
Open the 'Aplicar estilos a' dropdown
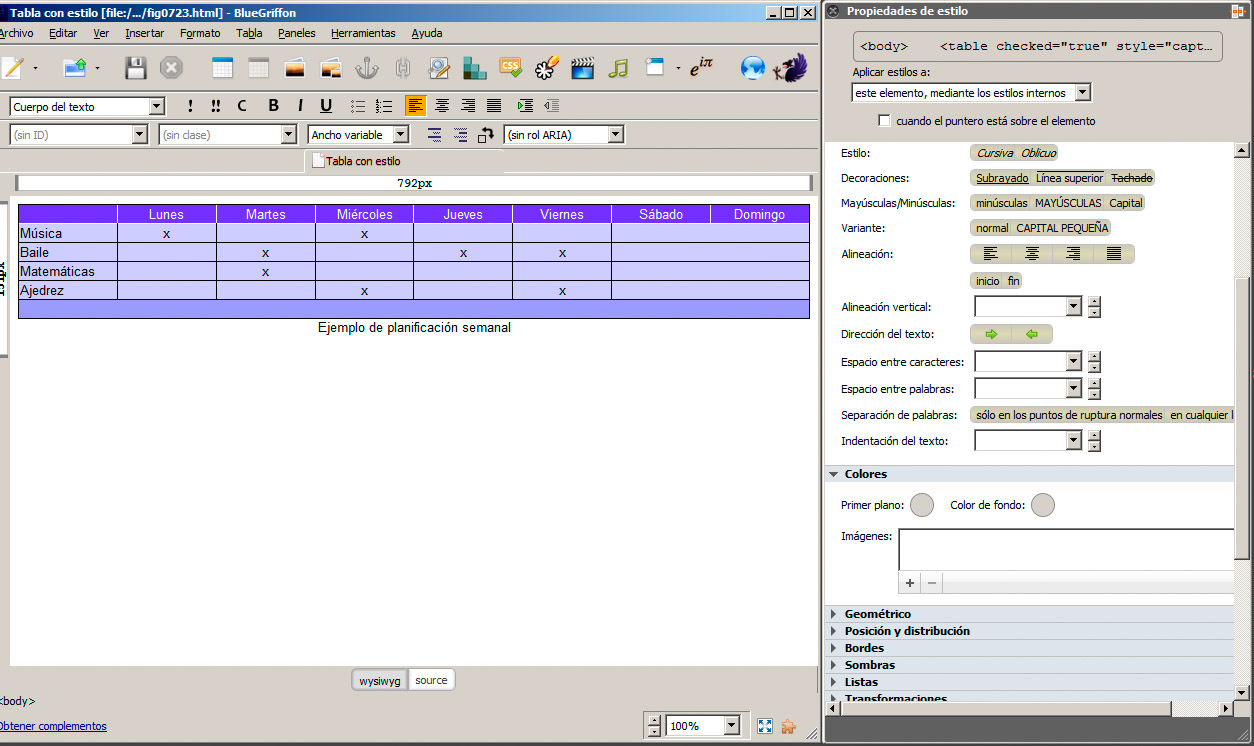tap(972, 93)
